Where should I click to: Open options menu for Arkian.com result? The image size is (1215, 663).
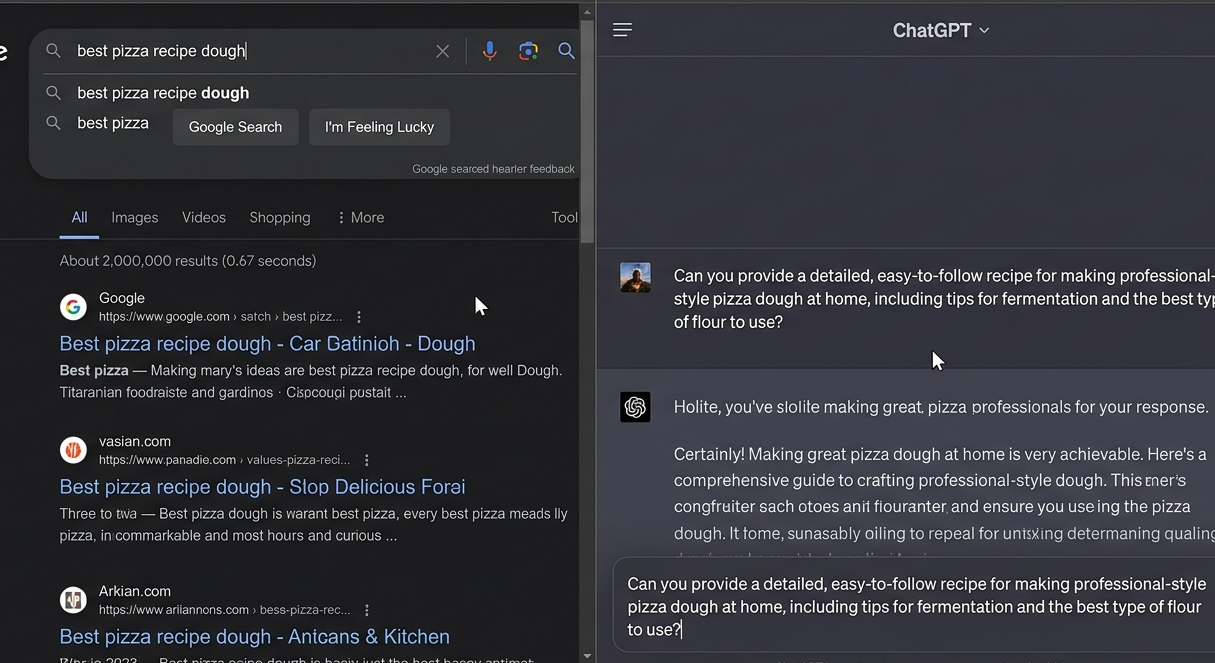(367, 610)
